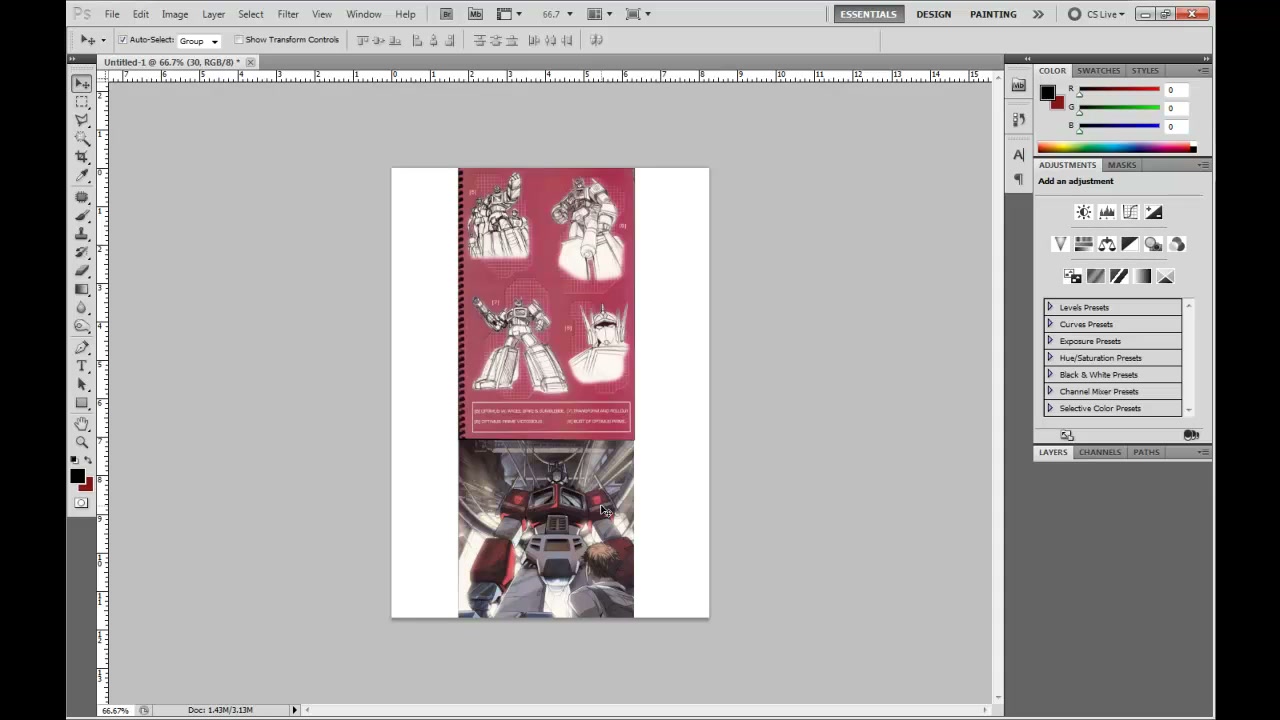Add a Color Balance adjustment
The width and height of the screenshot is (1280, 720).
click(1107, 244)
